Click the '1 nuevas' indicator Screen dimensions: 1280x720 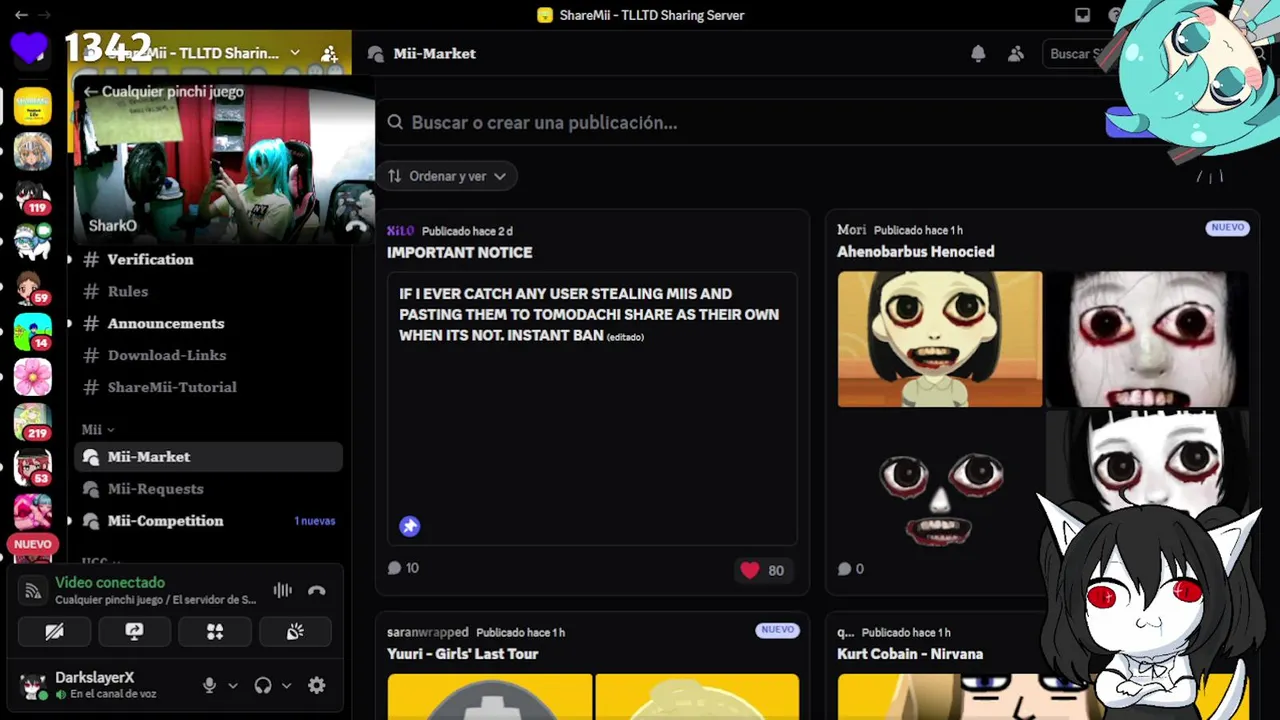315,521
